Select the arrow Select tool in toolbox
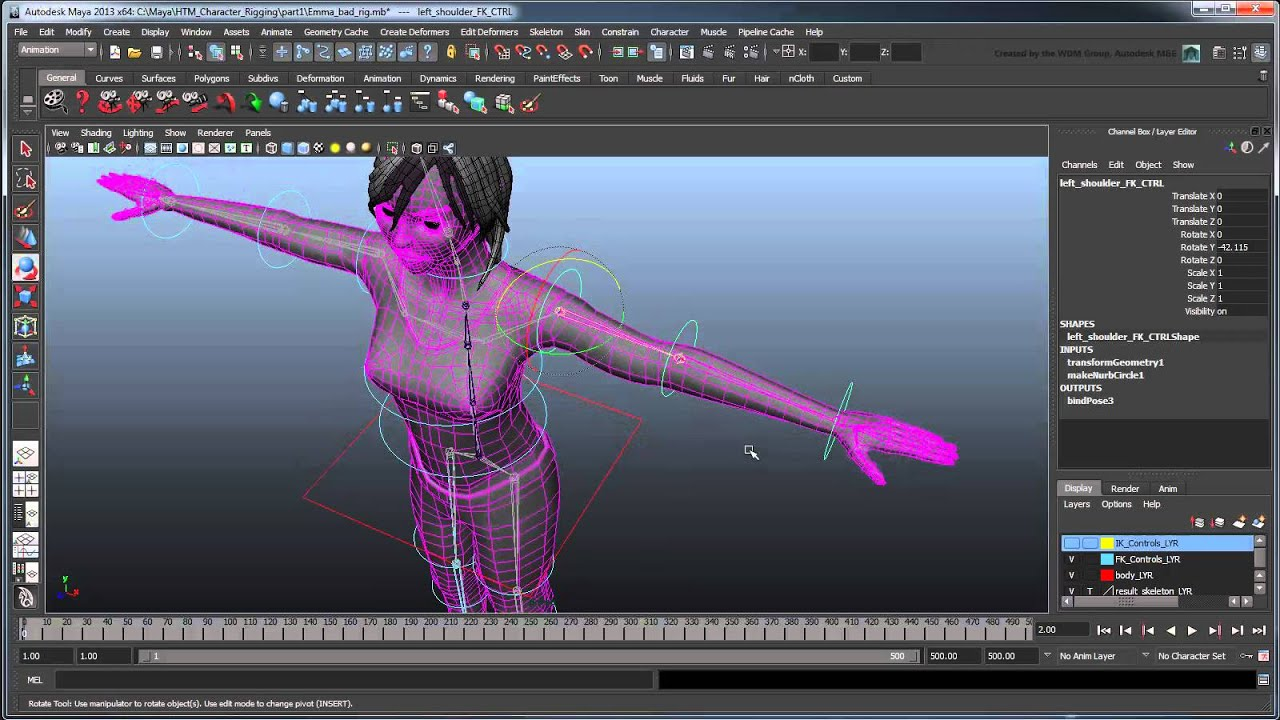The image size is (1280, 720). pos(26,150)
